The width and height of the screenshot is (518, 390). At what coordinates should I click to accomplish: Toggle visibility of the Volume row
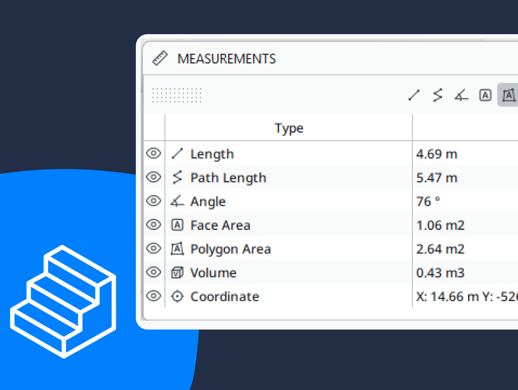coord(154,272)
